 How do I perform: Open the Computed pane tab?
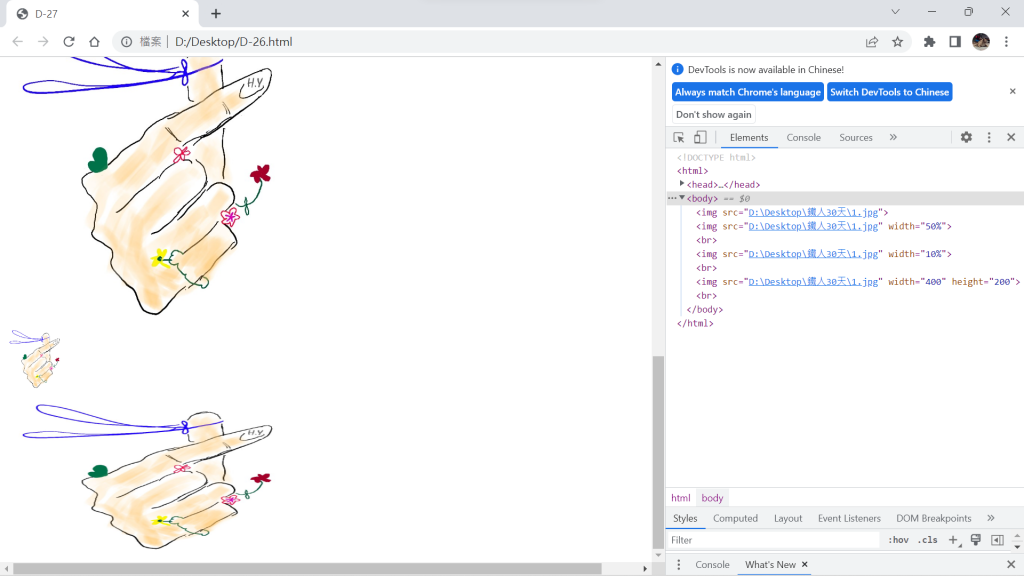pyautogui.click(x=735, y=518)
